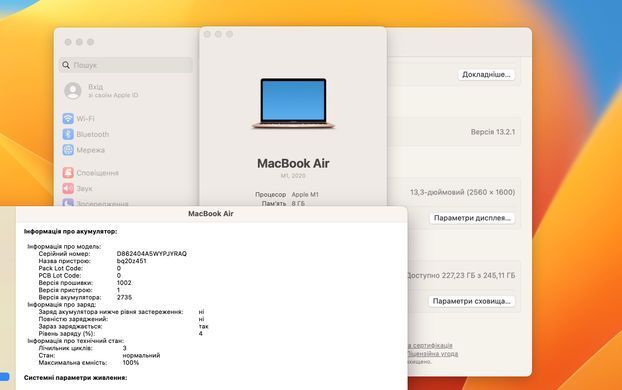Click the large "MacBook Air" heading in About window
The image size is (622, 390).
coord(293,163)
